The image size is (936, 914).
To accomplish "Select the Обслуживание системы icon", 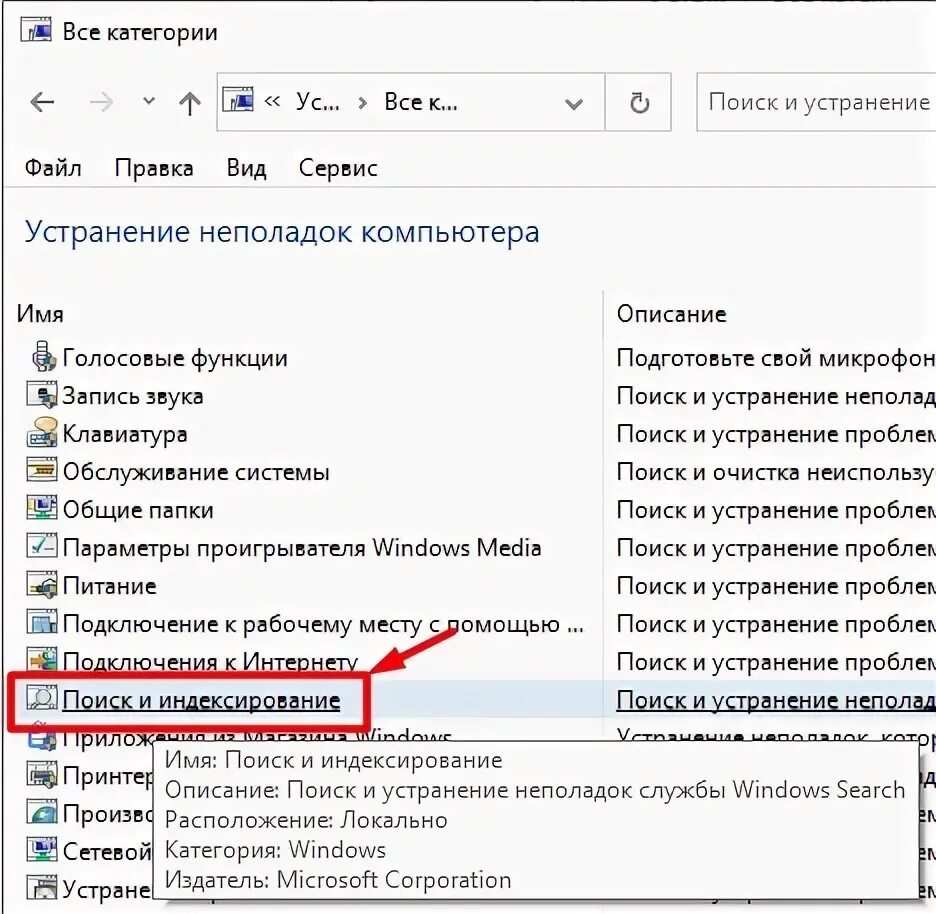I will [42, 471].
